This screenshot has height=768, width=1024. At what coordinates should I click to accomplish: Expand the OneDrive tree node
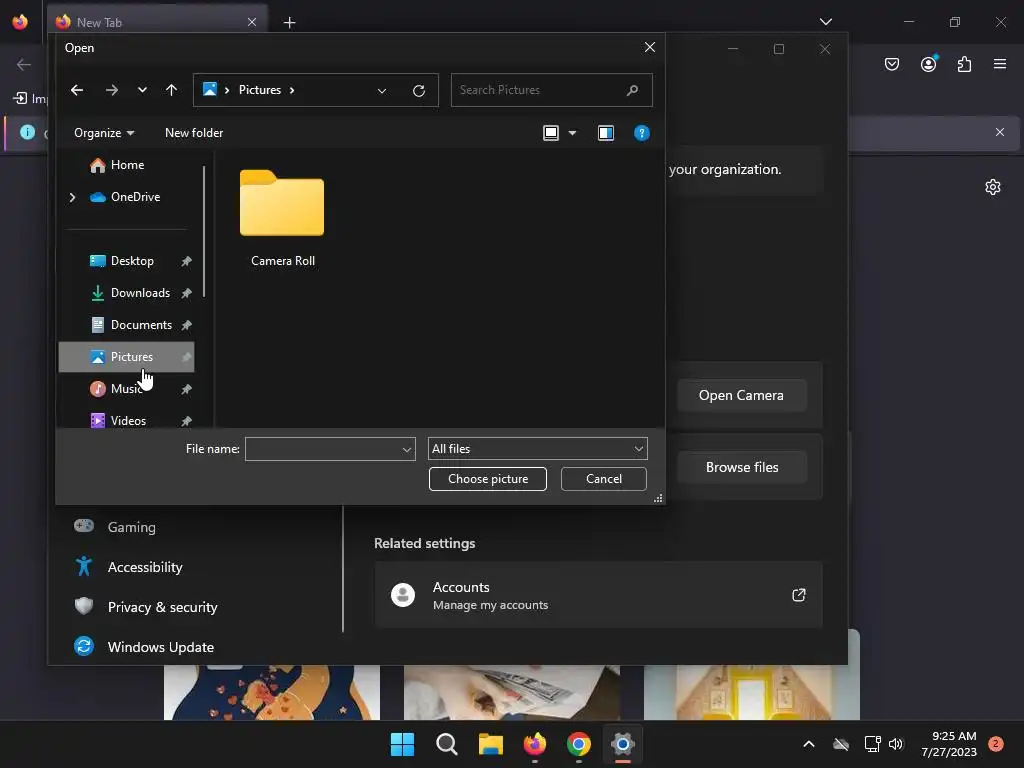pyautogui.click(x=72, y=197)
